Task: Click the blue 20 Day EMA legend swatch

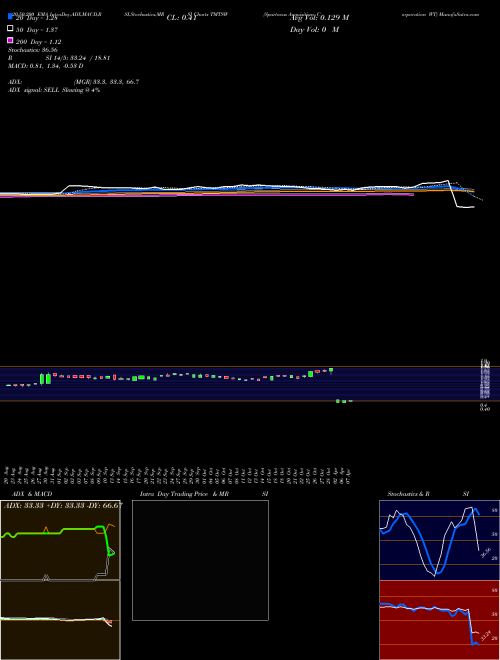Action: [10, 16]
